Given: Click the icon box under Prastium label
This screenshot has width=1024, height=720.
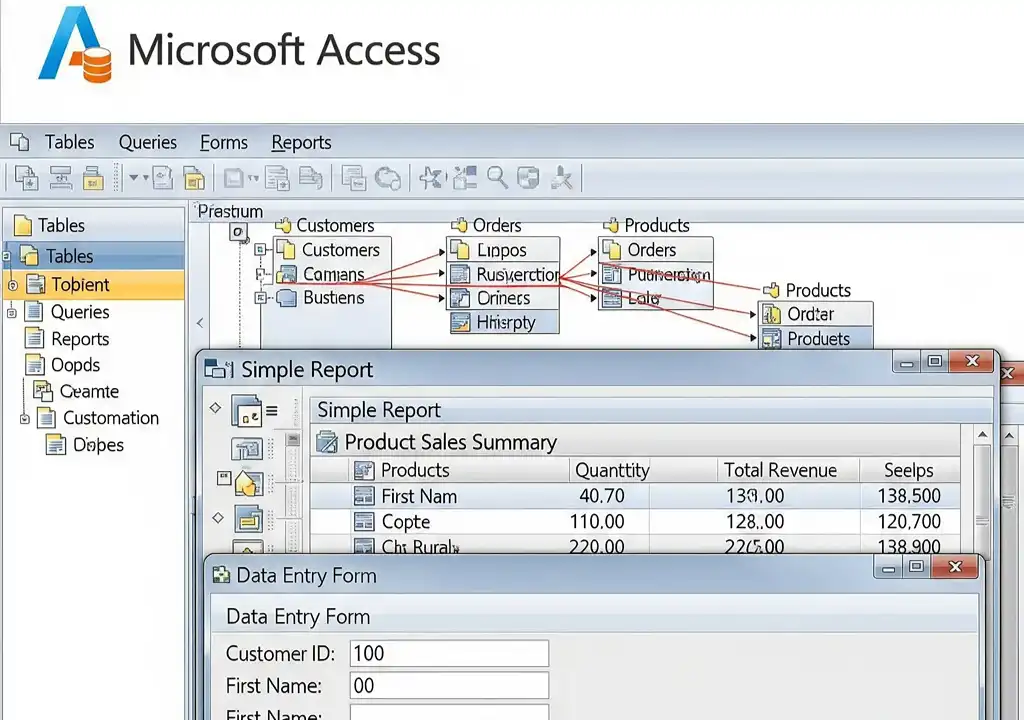Looking at the screenshot, I should click(238, 232).
